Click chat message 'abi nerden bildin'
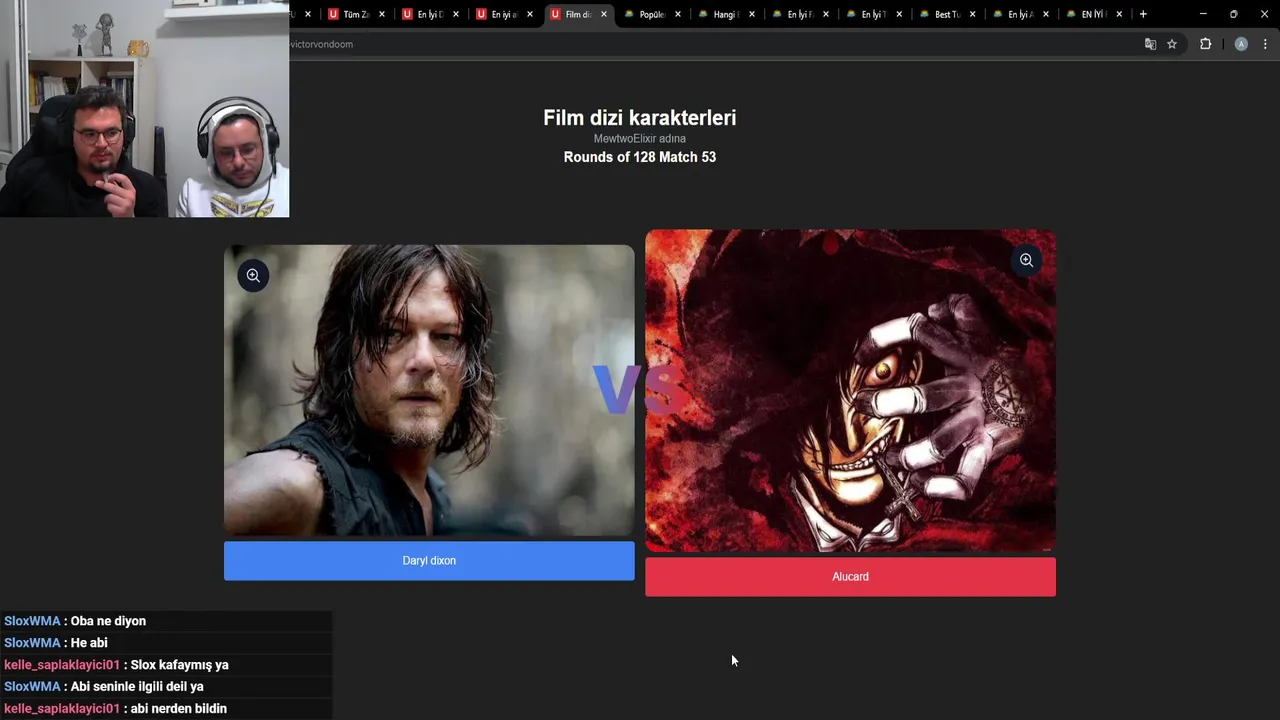Image resolution: width=1280 pixels, height=720 pixels. 179,709
